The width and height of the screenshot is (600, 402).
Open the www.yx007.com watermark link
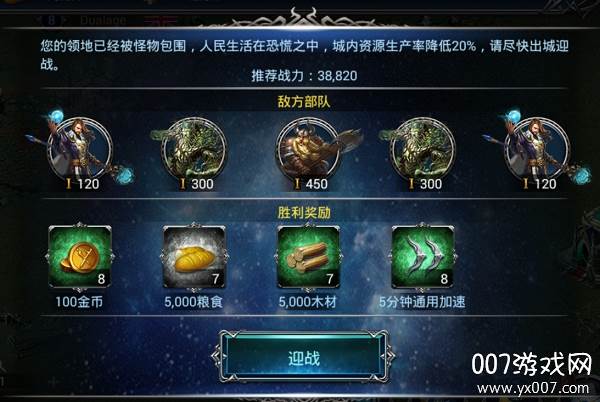coord(533,389)
